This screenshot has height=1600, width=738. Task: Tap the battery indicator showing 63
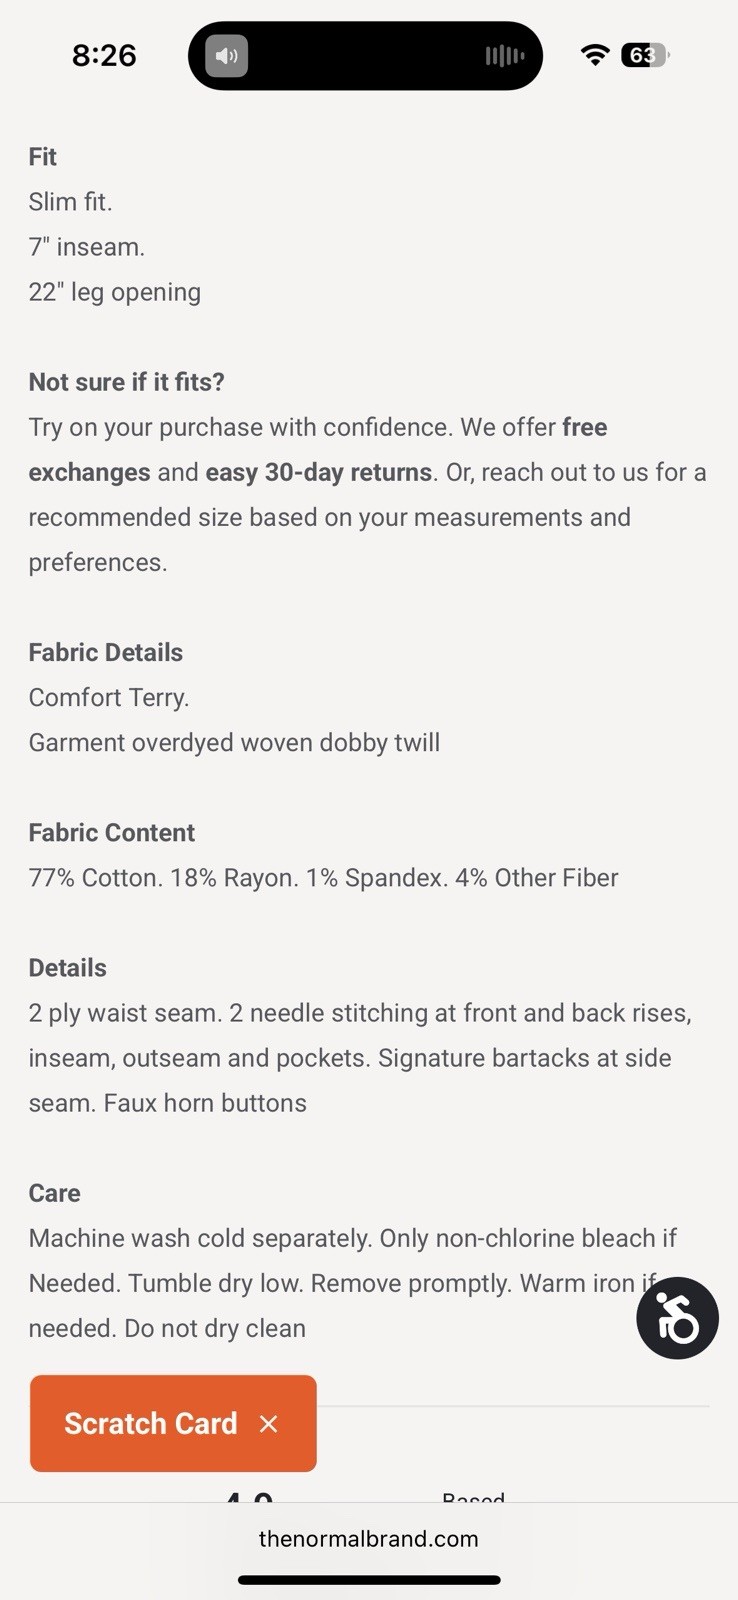(645, 55)
